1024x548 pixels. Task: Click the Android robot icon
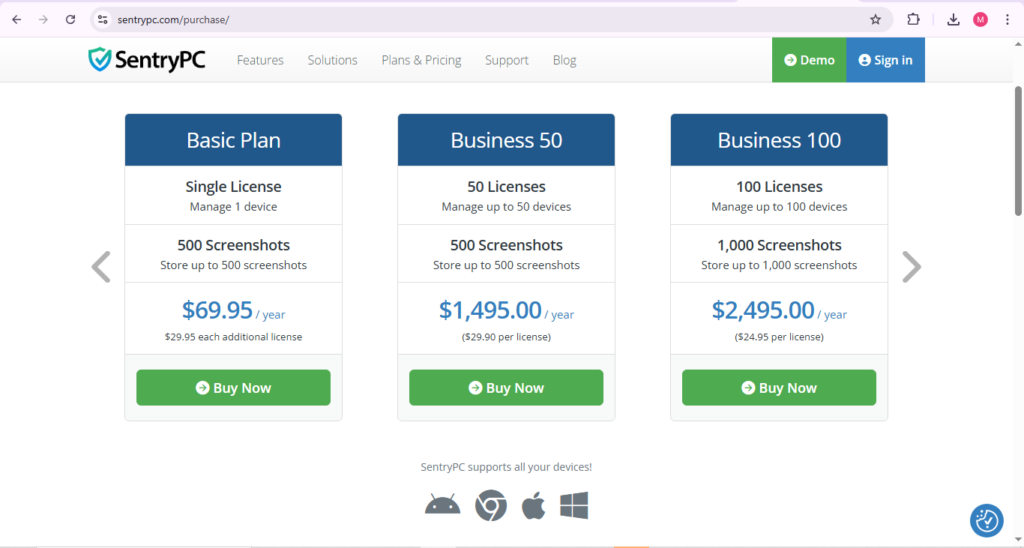tap(442, 505)
